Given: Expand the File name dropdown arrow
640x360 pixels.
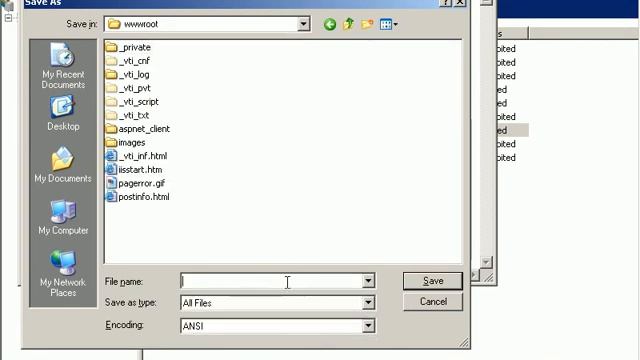Looking at the screenshot, I should pyautogui.click(x=368, y=281).
